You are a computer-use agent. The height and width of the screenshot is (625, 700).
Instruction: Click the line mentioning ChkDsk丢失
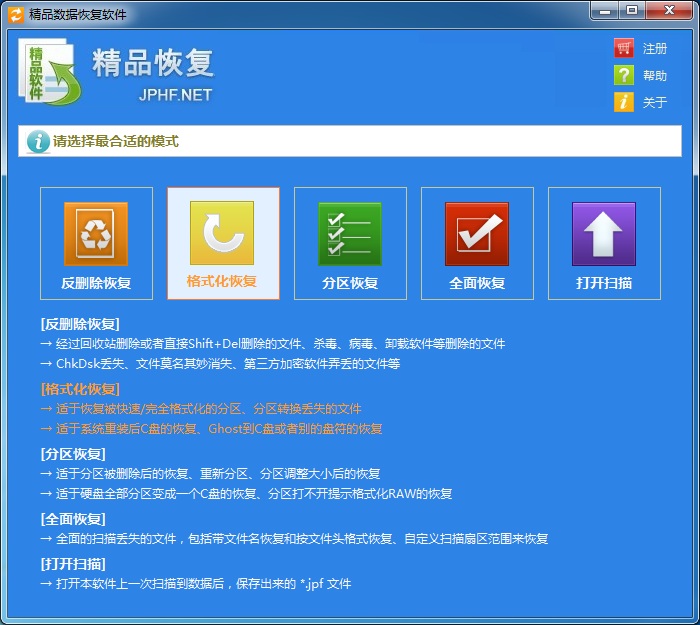point(220,364)
